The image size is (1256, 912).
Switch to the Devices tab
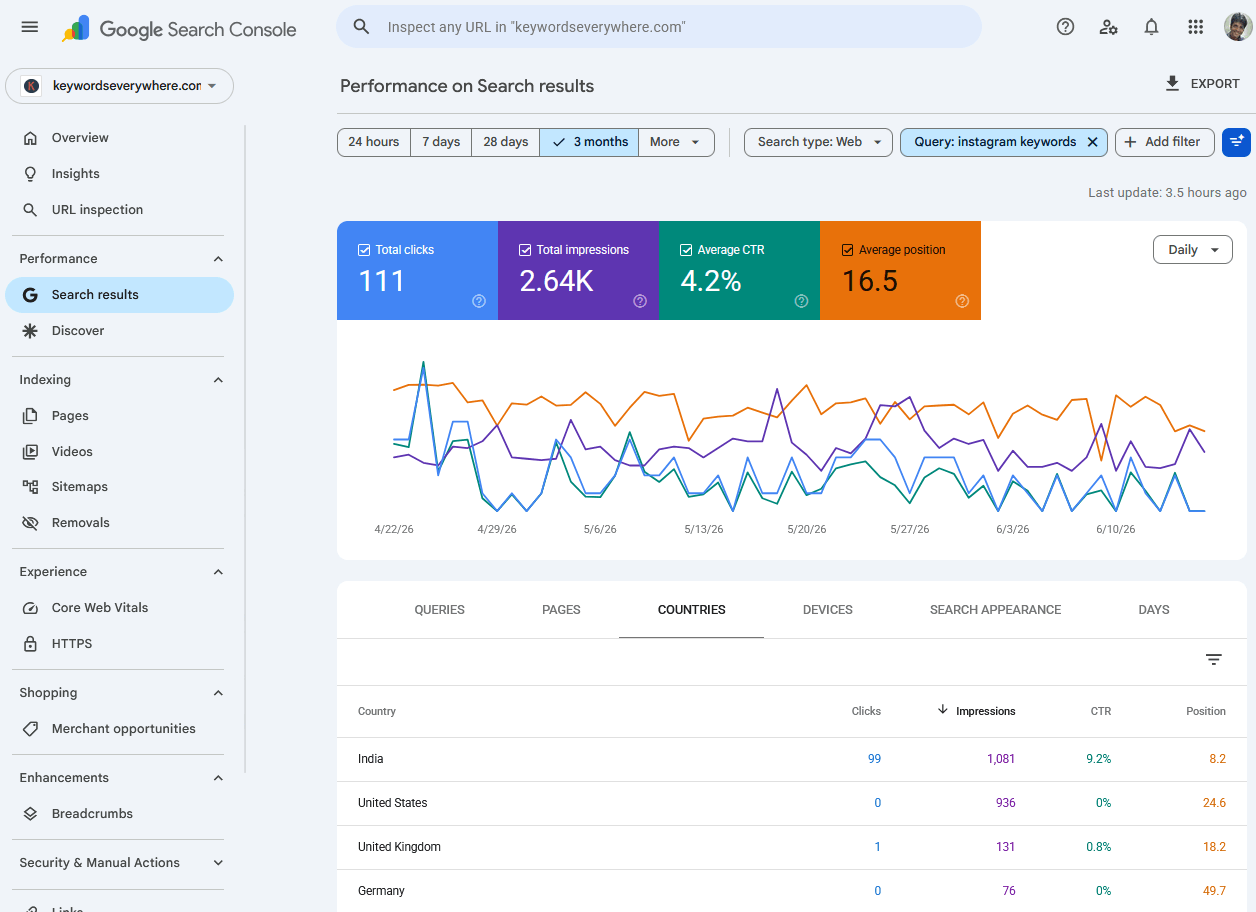point(828,610)
